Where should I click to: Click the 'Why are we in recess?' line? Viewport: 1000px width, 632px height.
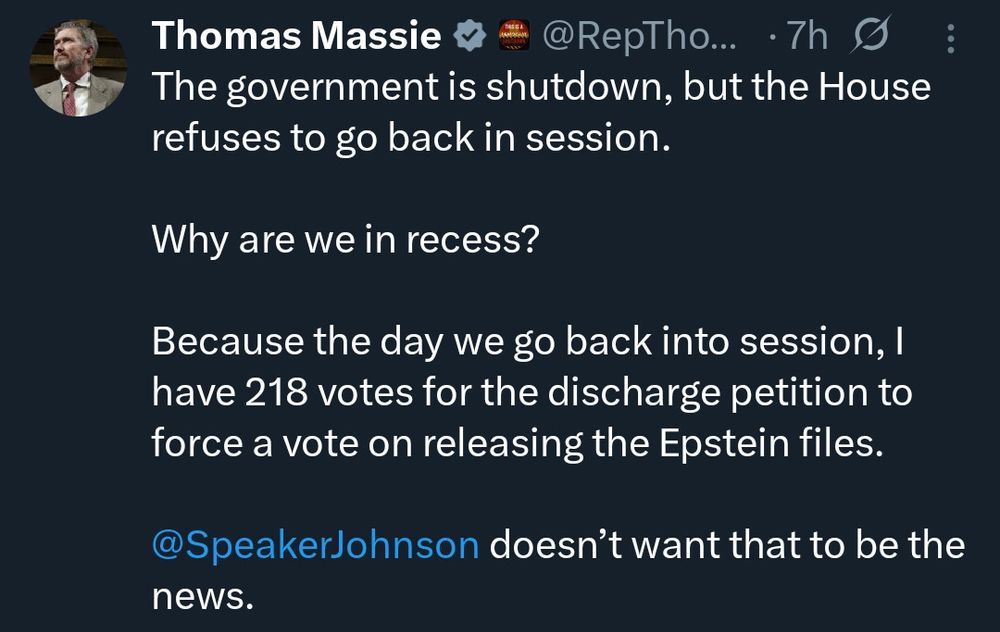(346, 240)
